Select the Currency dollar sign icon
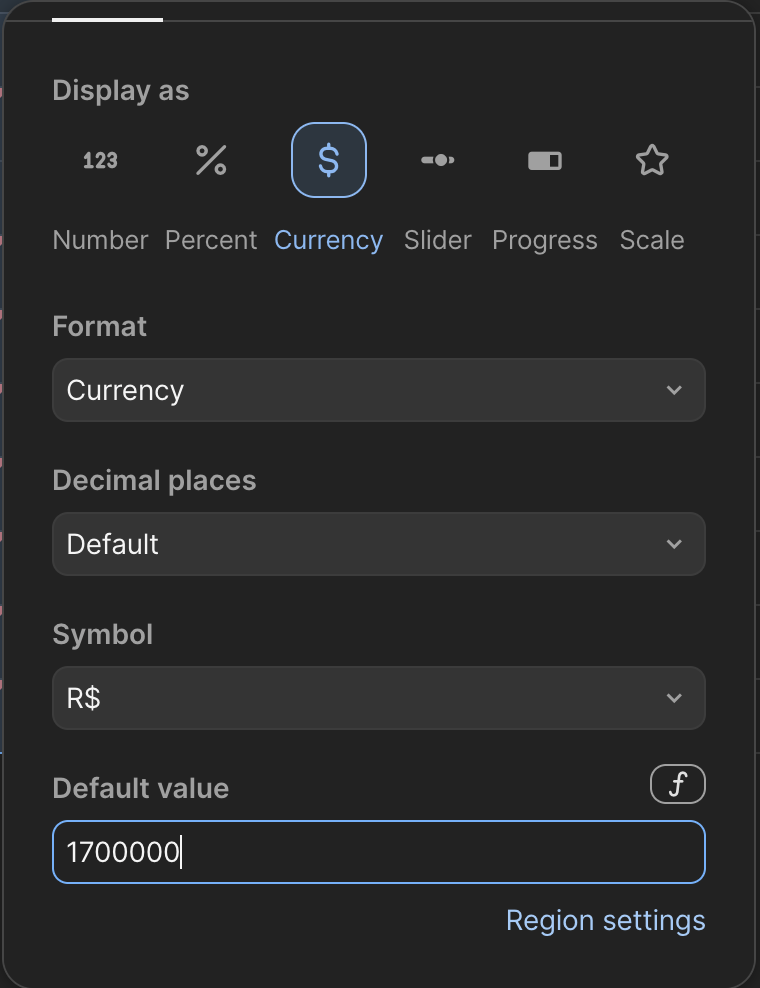This screenshot has height=988, width=760. click(x=329, y=160)
